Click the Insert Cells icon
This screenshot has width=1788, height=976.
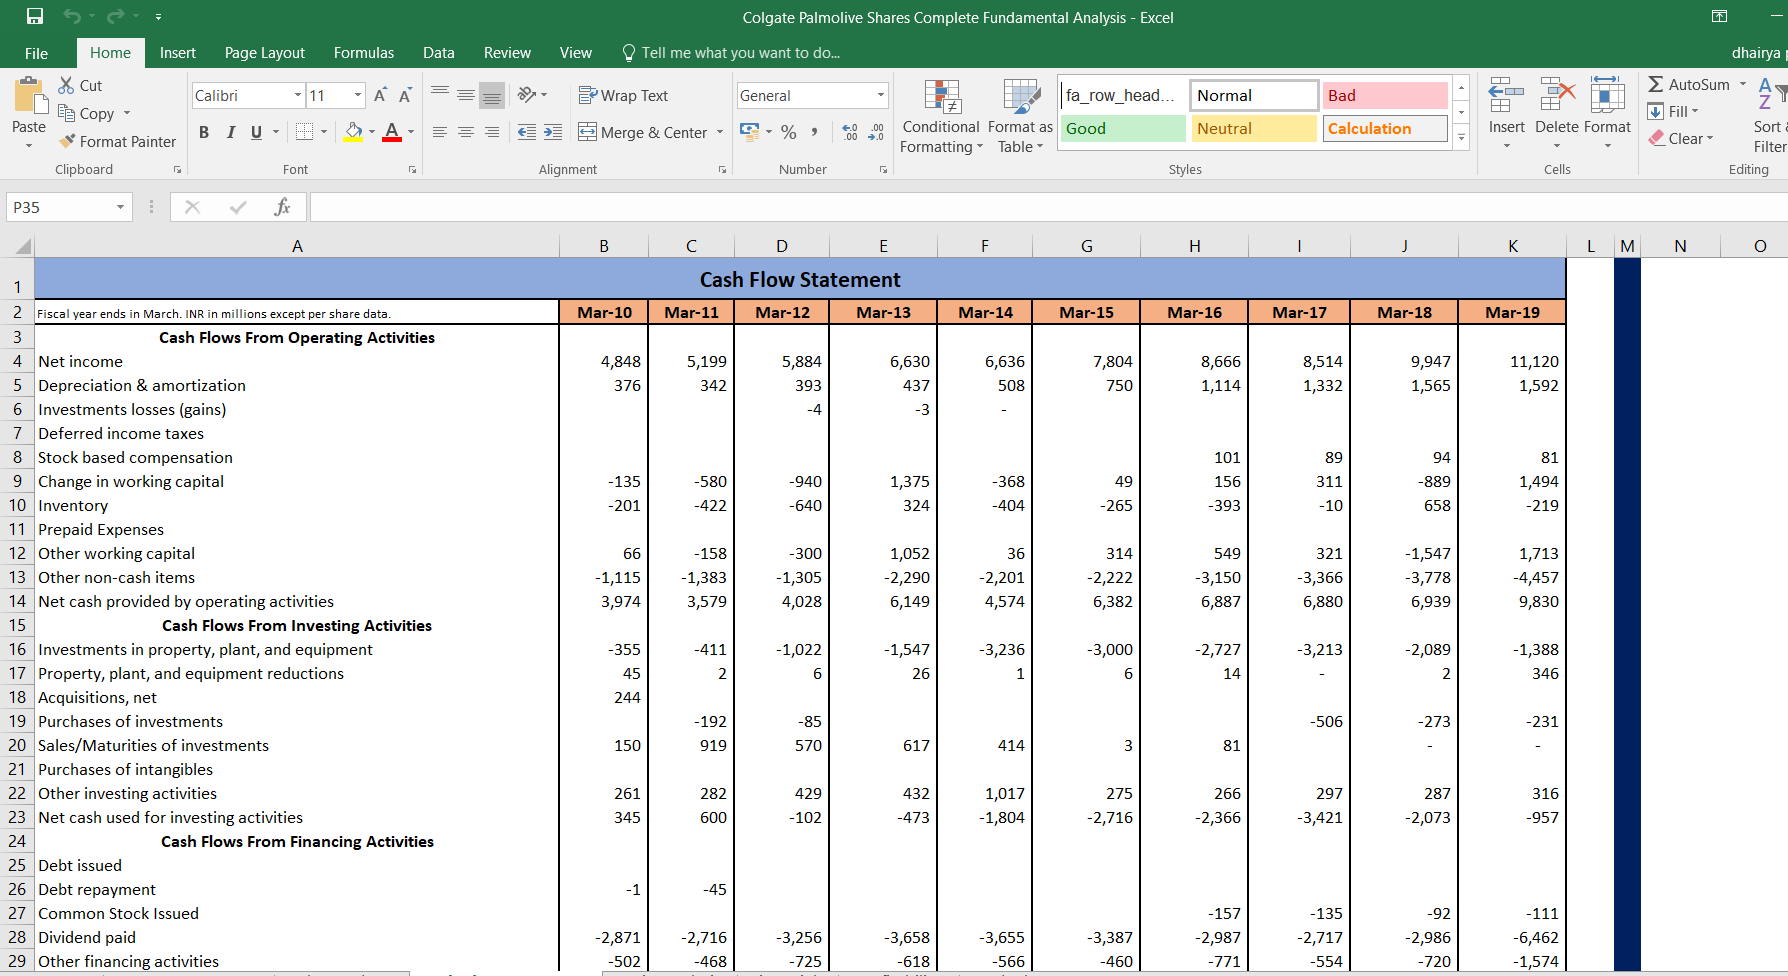point(1506,95)
